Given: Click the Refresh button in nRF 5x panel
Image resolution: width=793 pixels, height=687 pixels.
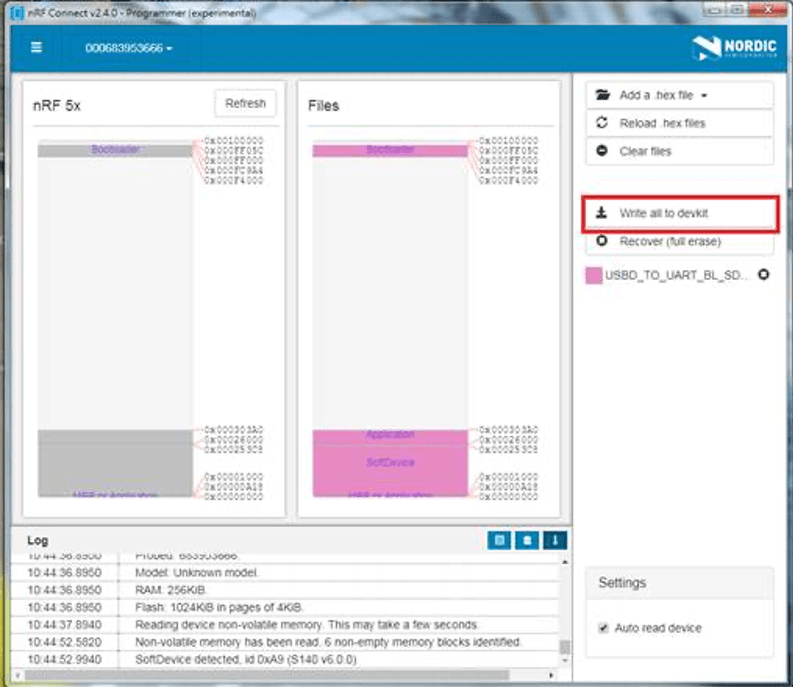Looking at the screenshot, I should [245, 103].
